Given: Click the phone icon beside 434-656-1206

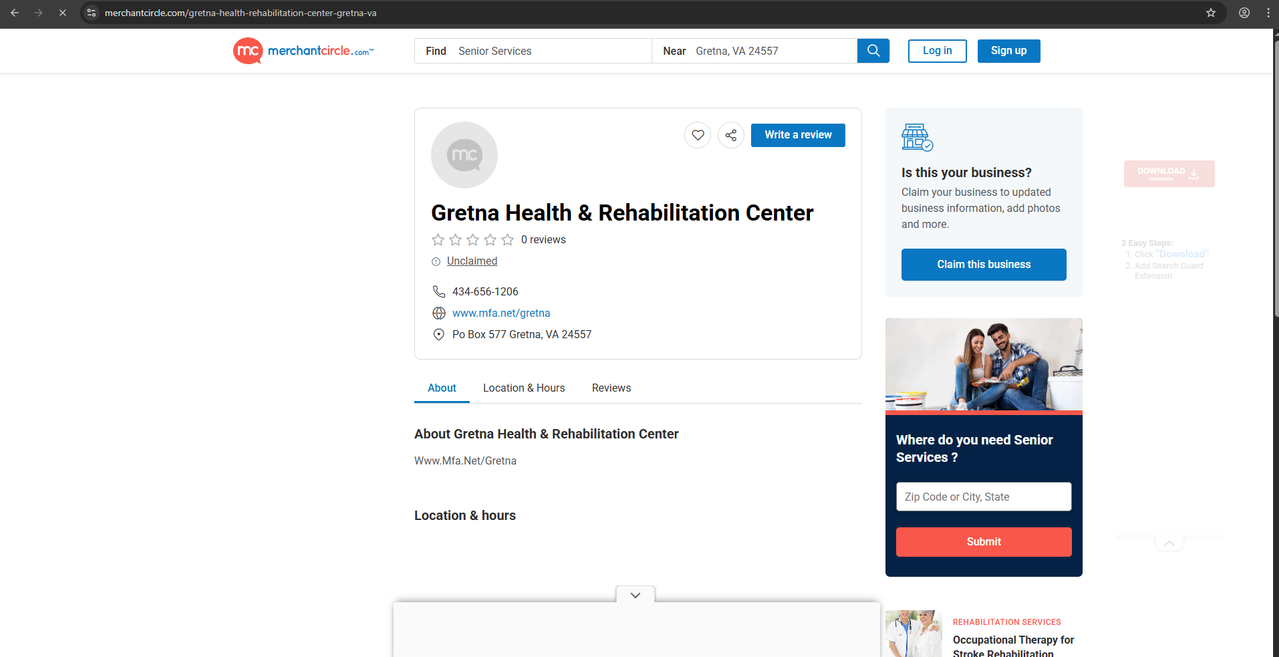Looking at the screenshot, I should [x=438, y=292].
